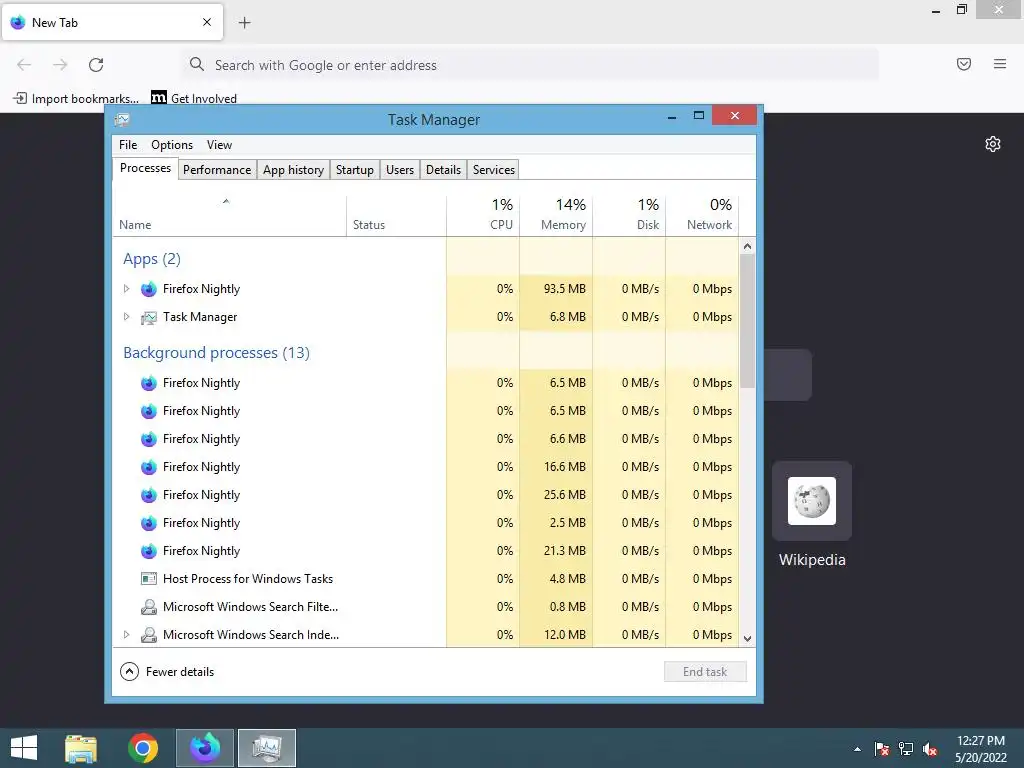This screenshot has width=1024, height=768.
Task: Click scrollbar up arrow in process list
Action: [748, 246]
